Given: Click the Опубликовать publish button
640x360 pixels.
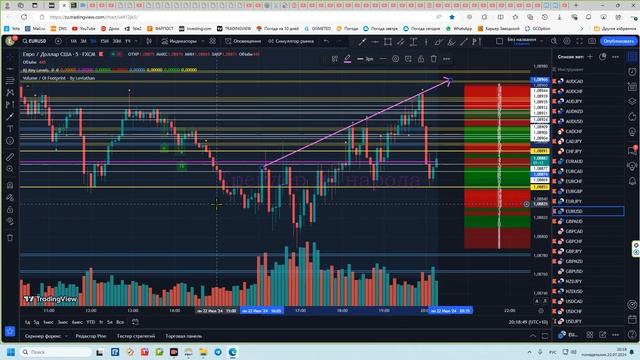Looking at the screenshot, I should pos(618,41).
